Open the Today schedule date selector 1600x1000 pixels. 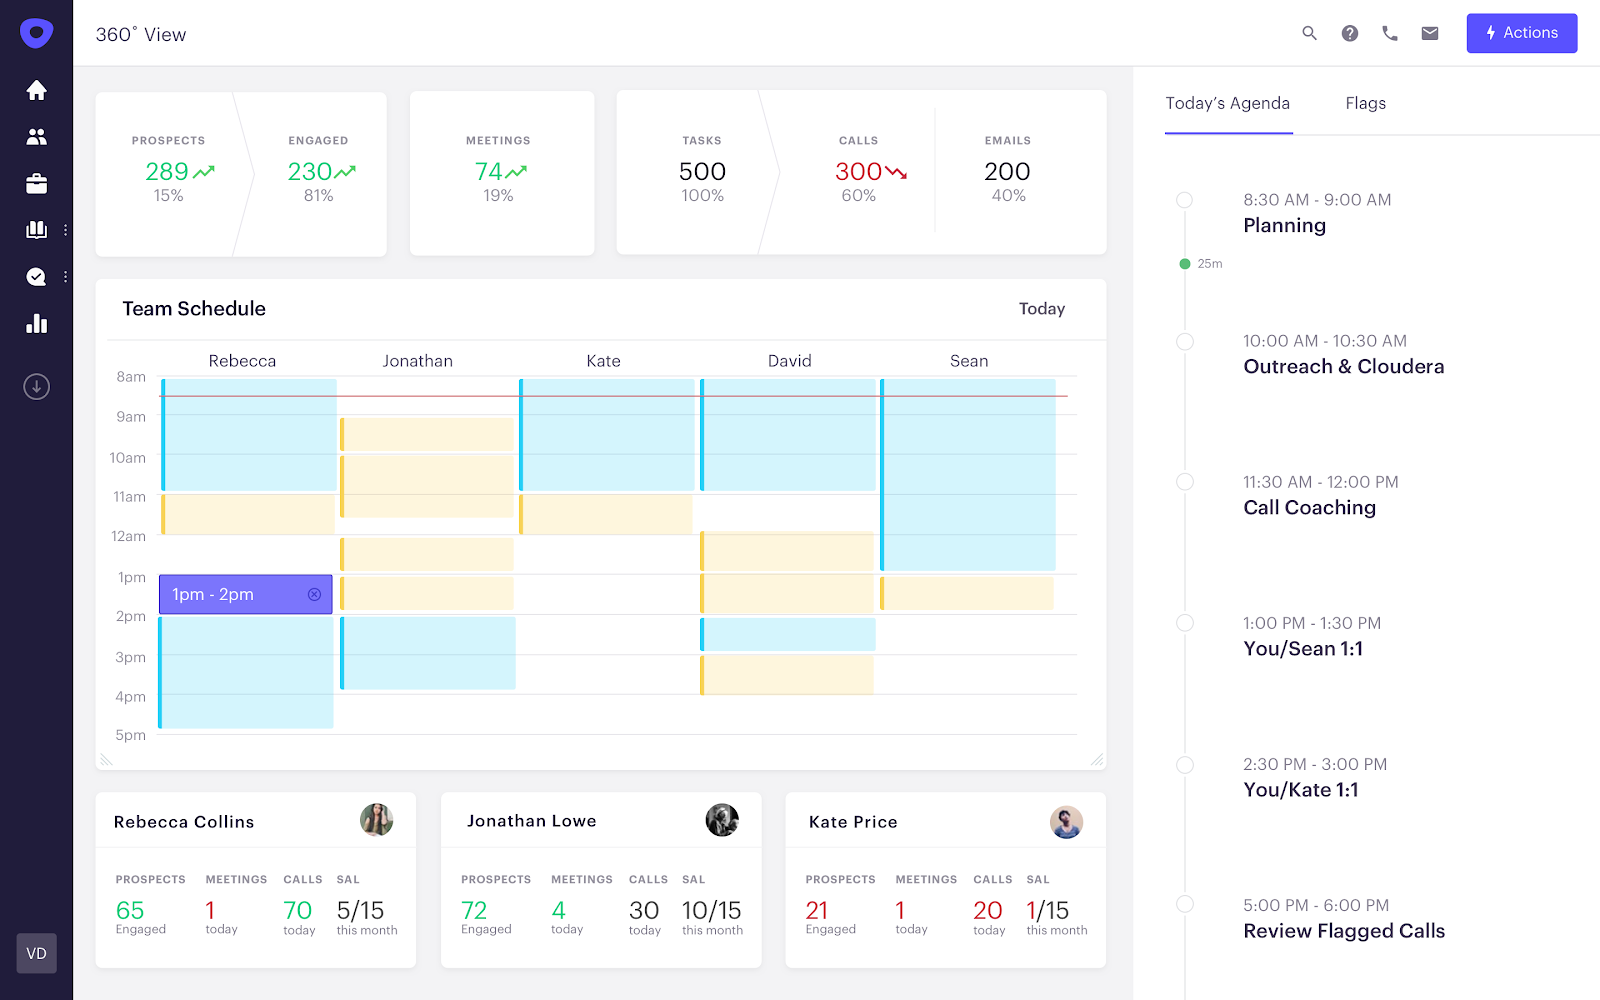[x=1042, y=309]
